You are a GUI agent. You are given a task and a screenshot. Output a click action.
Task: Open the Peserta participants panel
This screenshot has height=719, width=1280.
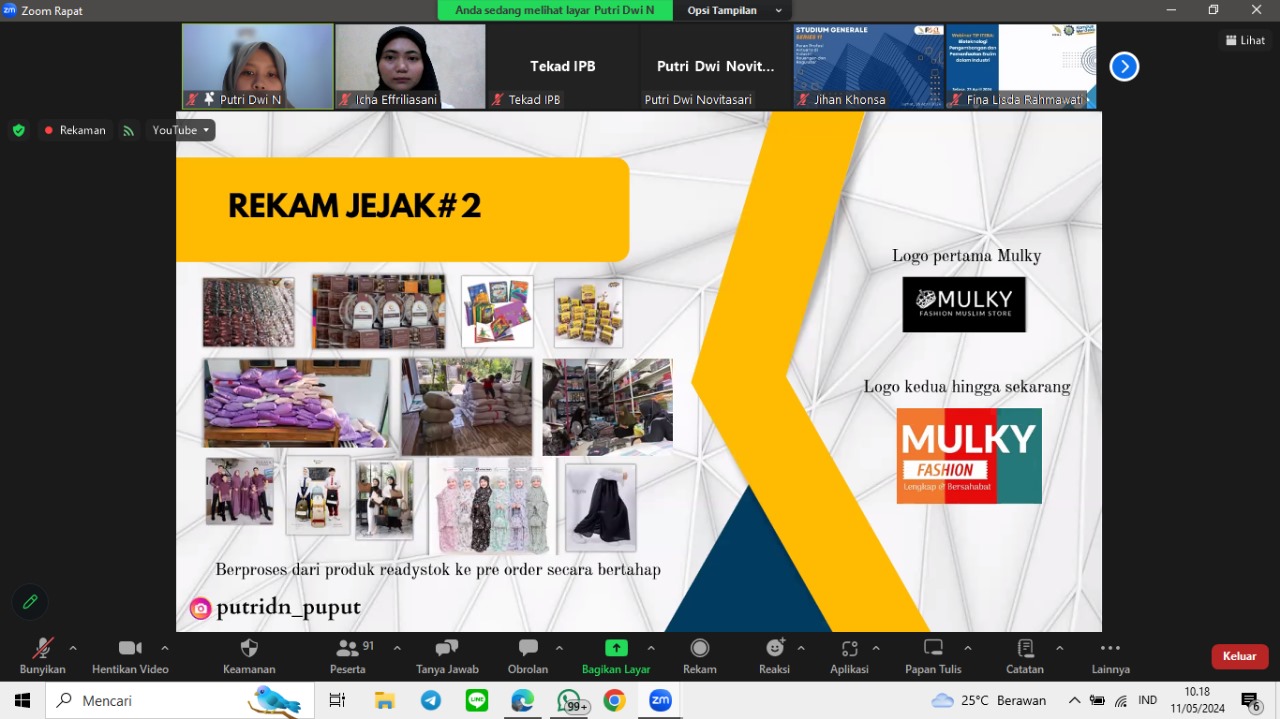coord(348,655)
